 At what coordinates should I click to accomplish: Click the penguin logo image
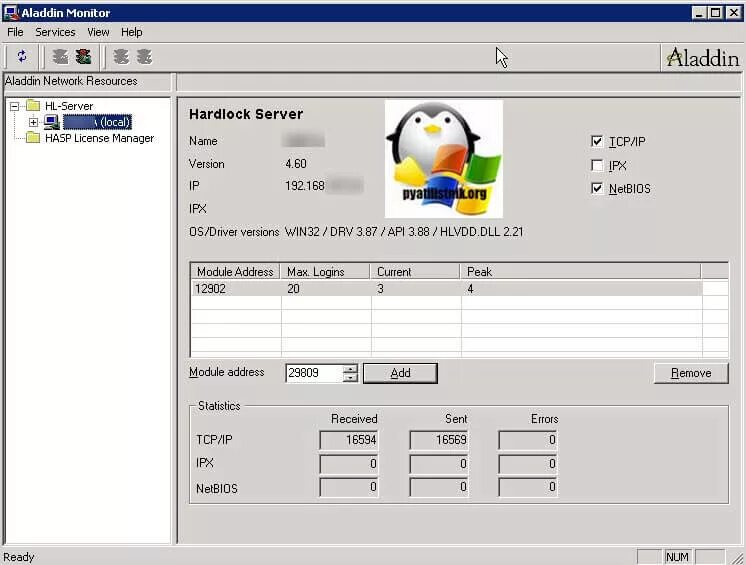443,159
